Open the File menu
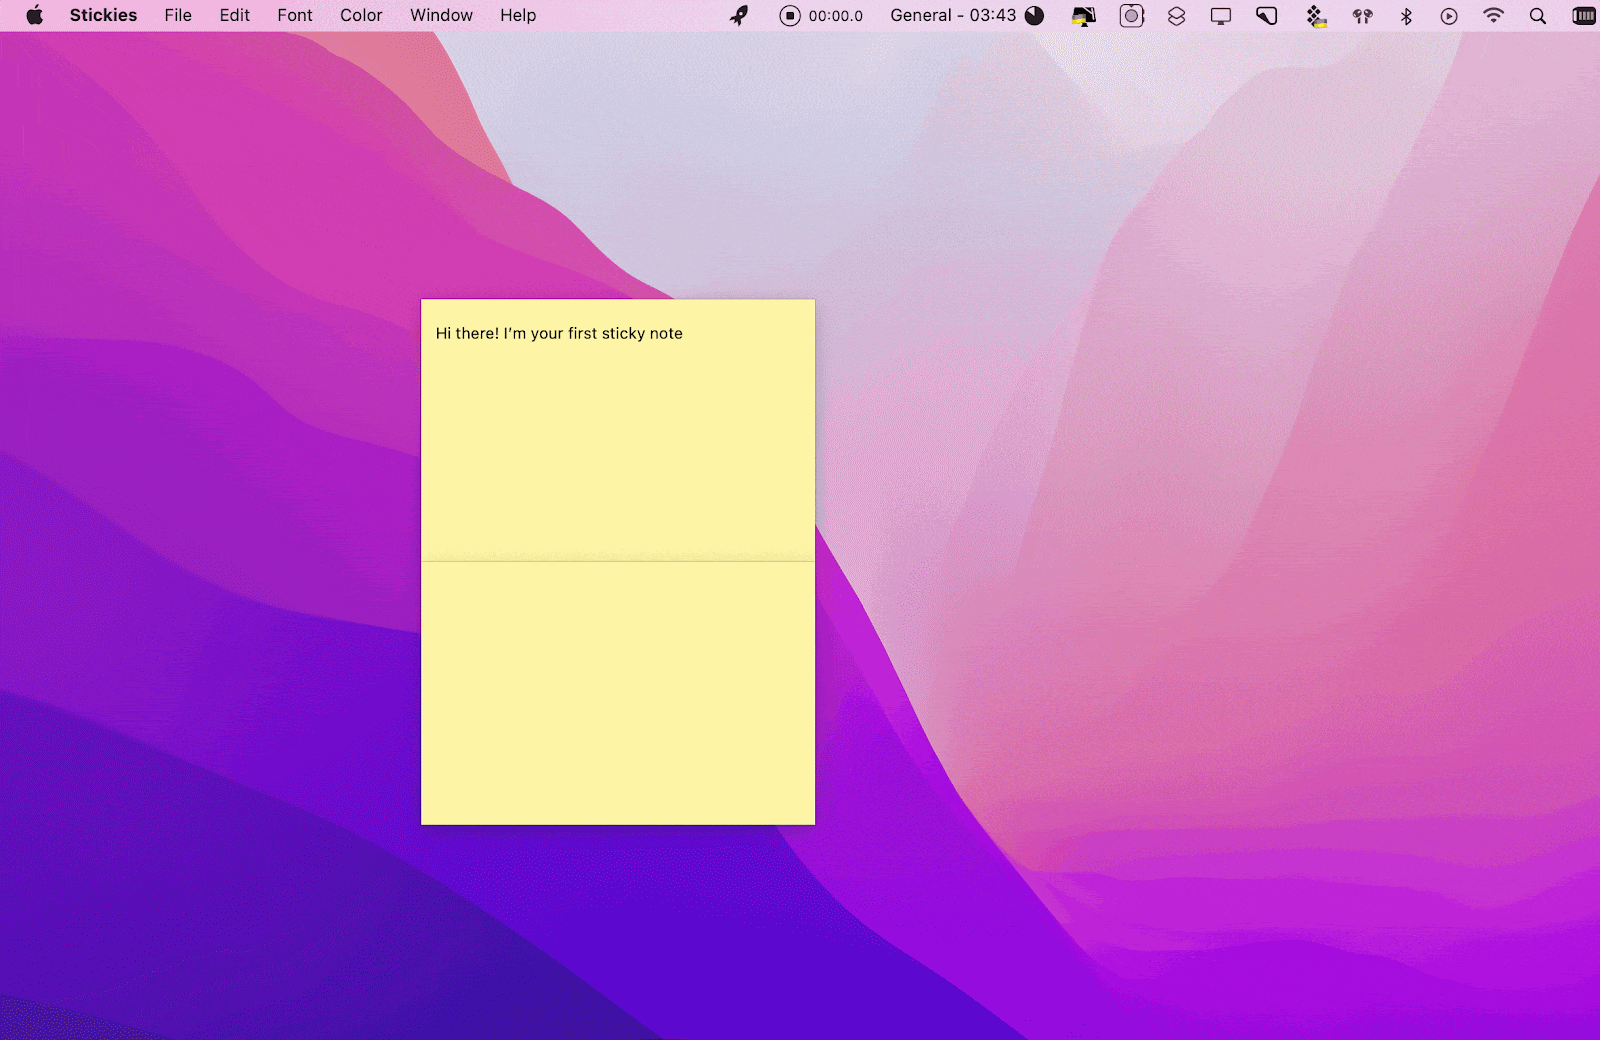The width and height of the screenshot is (1600, 1040). (x=178, y=15)
